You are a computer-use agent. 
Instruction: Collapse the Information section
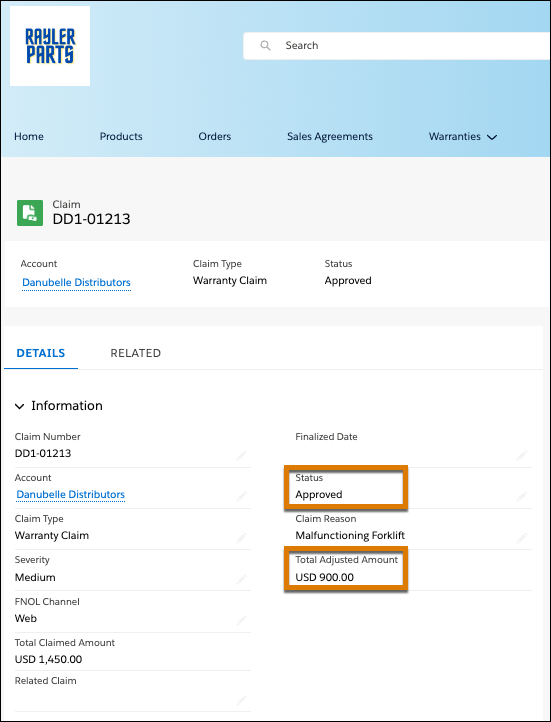(19, 406)
